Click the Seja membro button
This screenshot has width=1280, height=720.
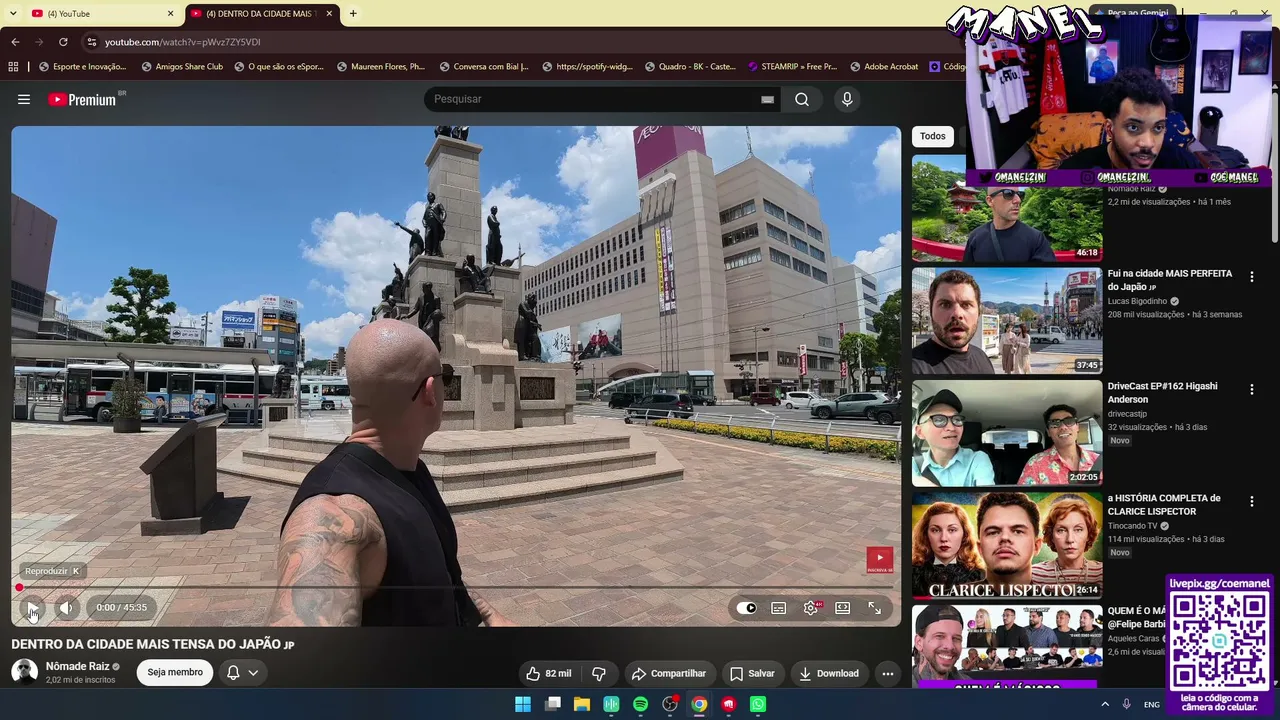(175, 672)
